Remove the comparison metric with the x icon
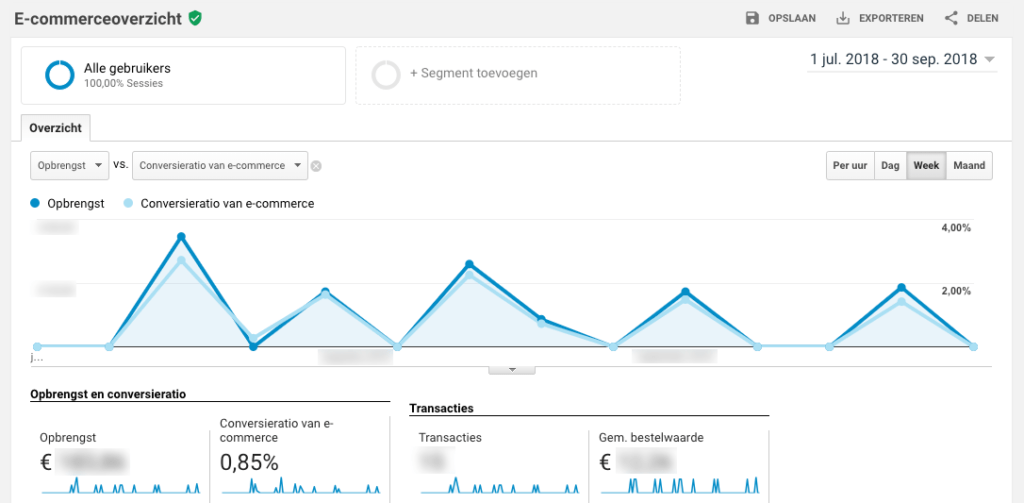1024x503 pixels. pos(316,167)
